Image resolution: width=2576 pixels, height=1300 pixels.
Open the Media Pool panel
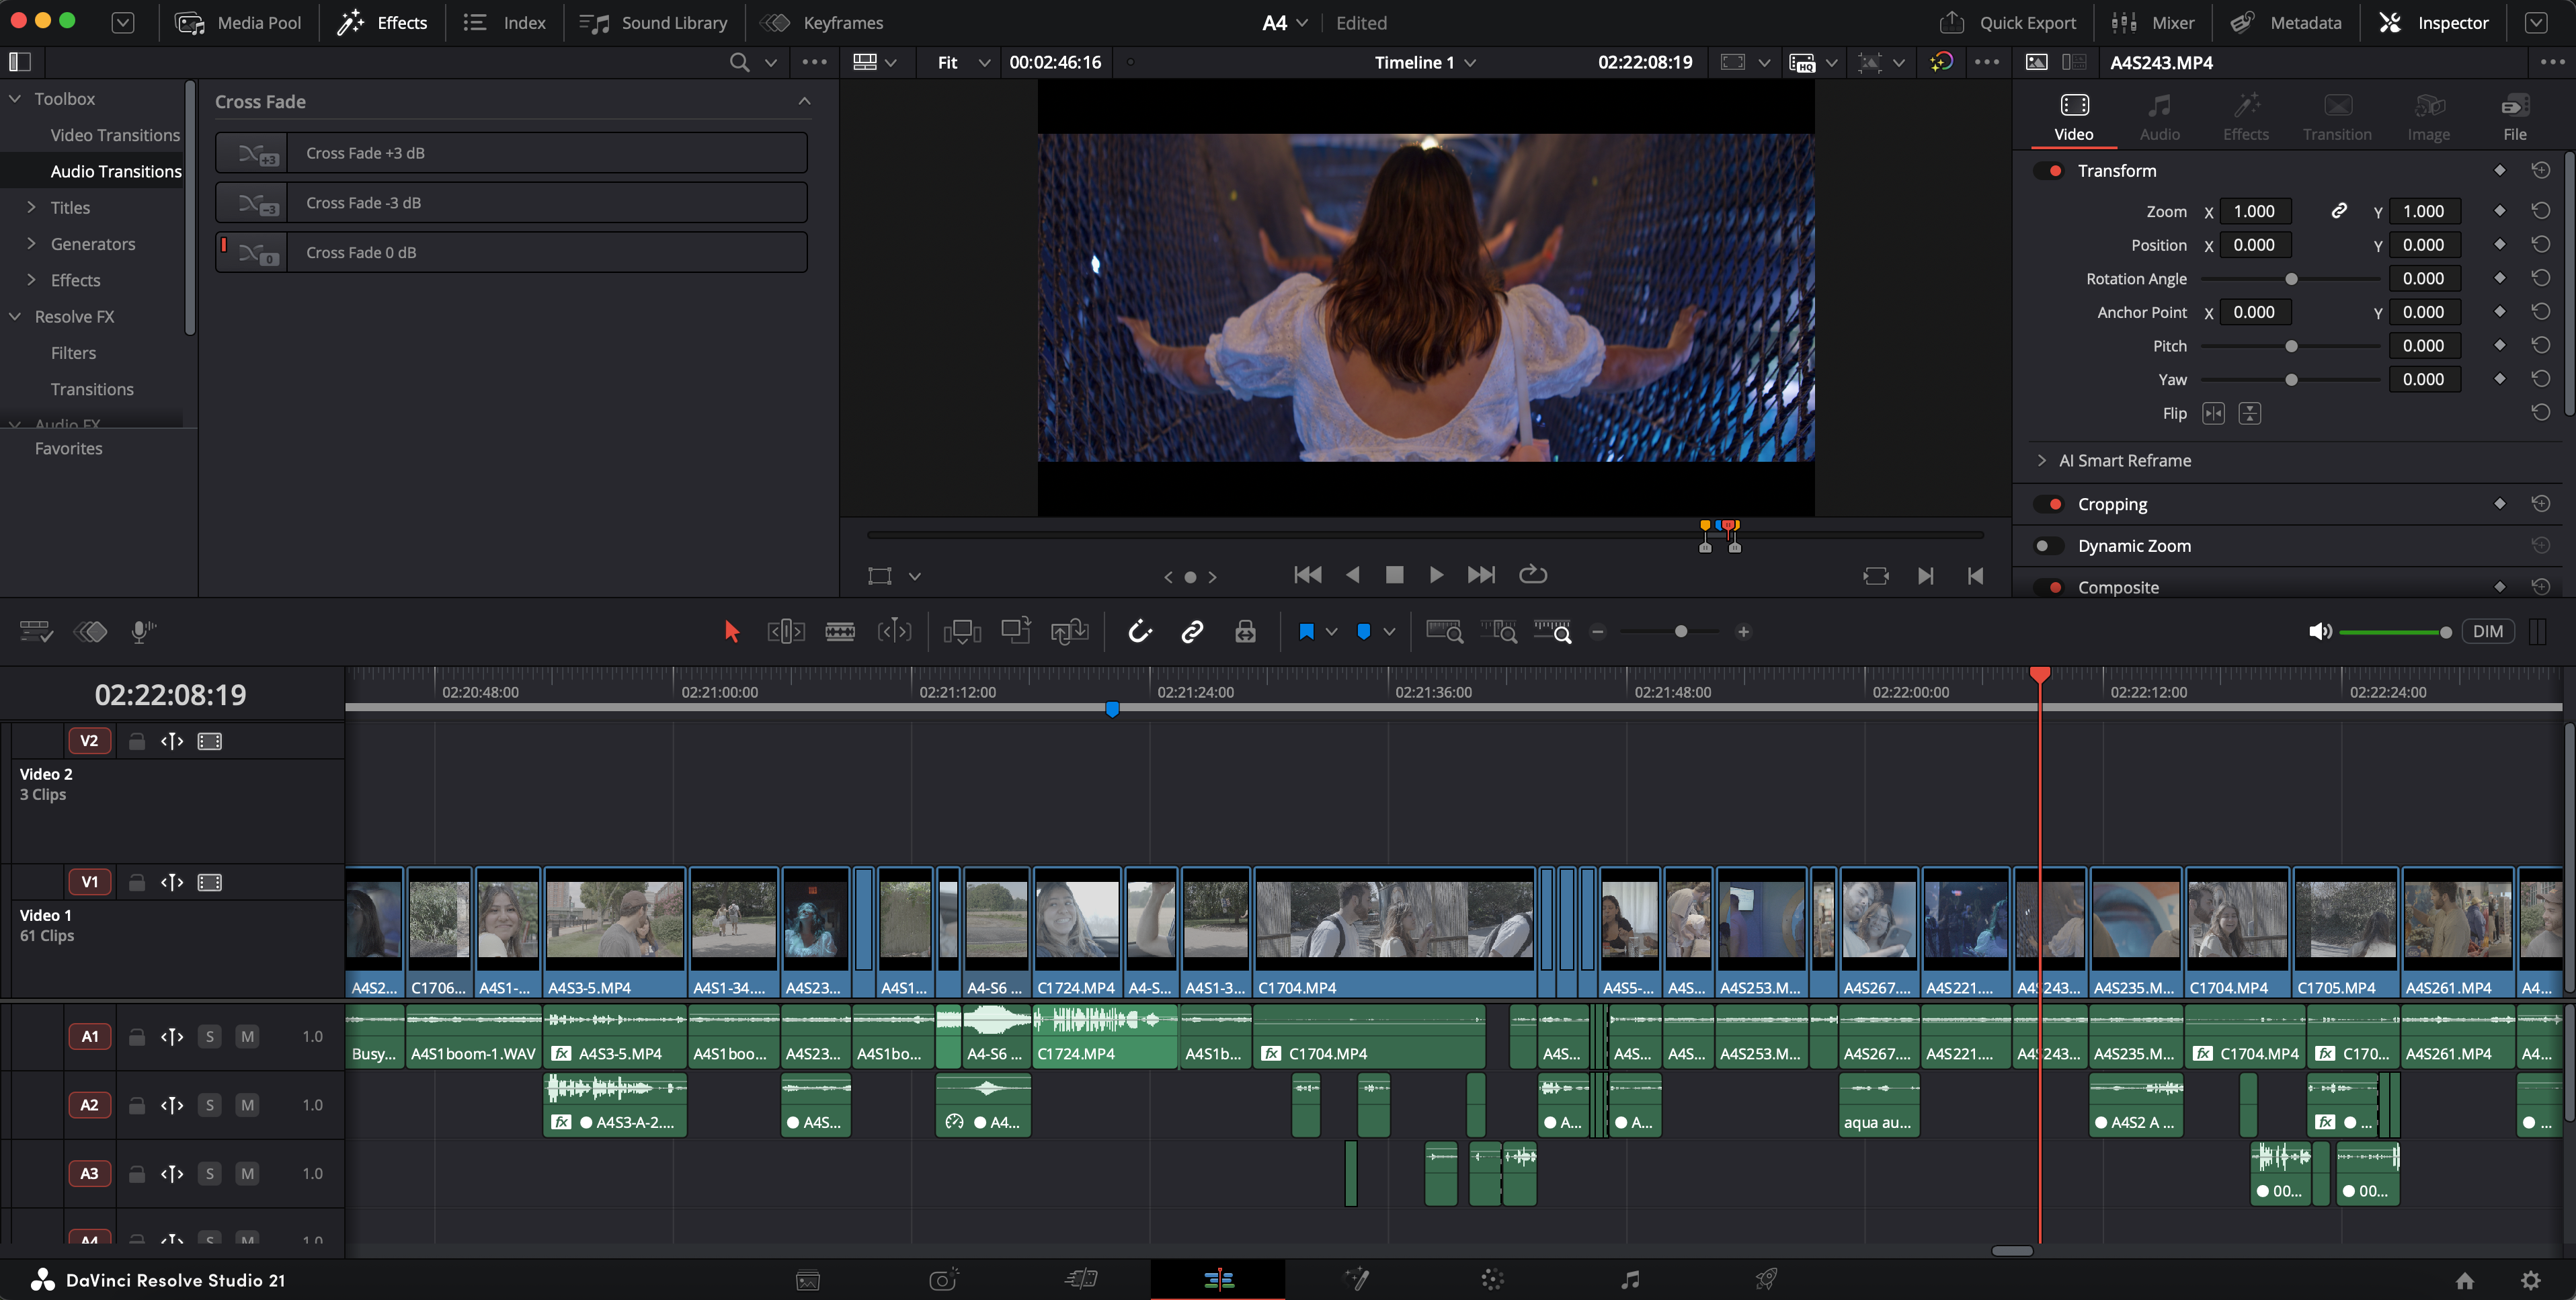(x=238, y=22)
